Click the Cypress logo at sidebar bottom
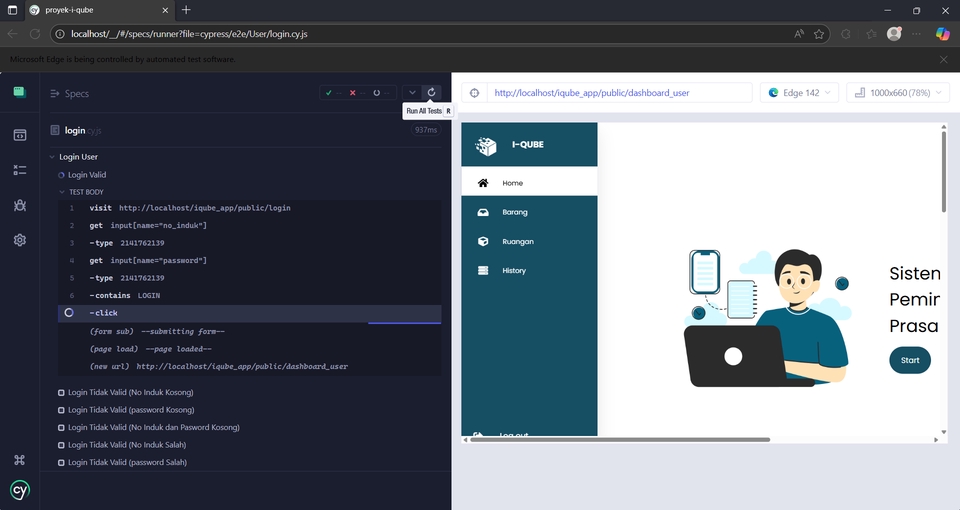This screenshot has width=960, height=510. 19,490
